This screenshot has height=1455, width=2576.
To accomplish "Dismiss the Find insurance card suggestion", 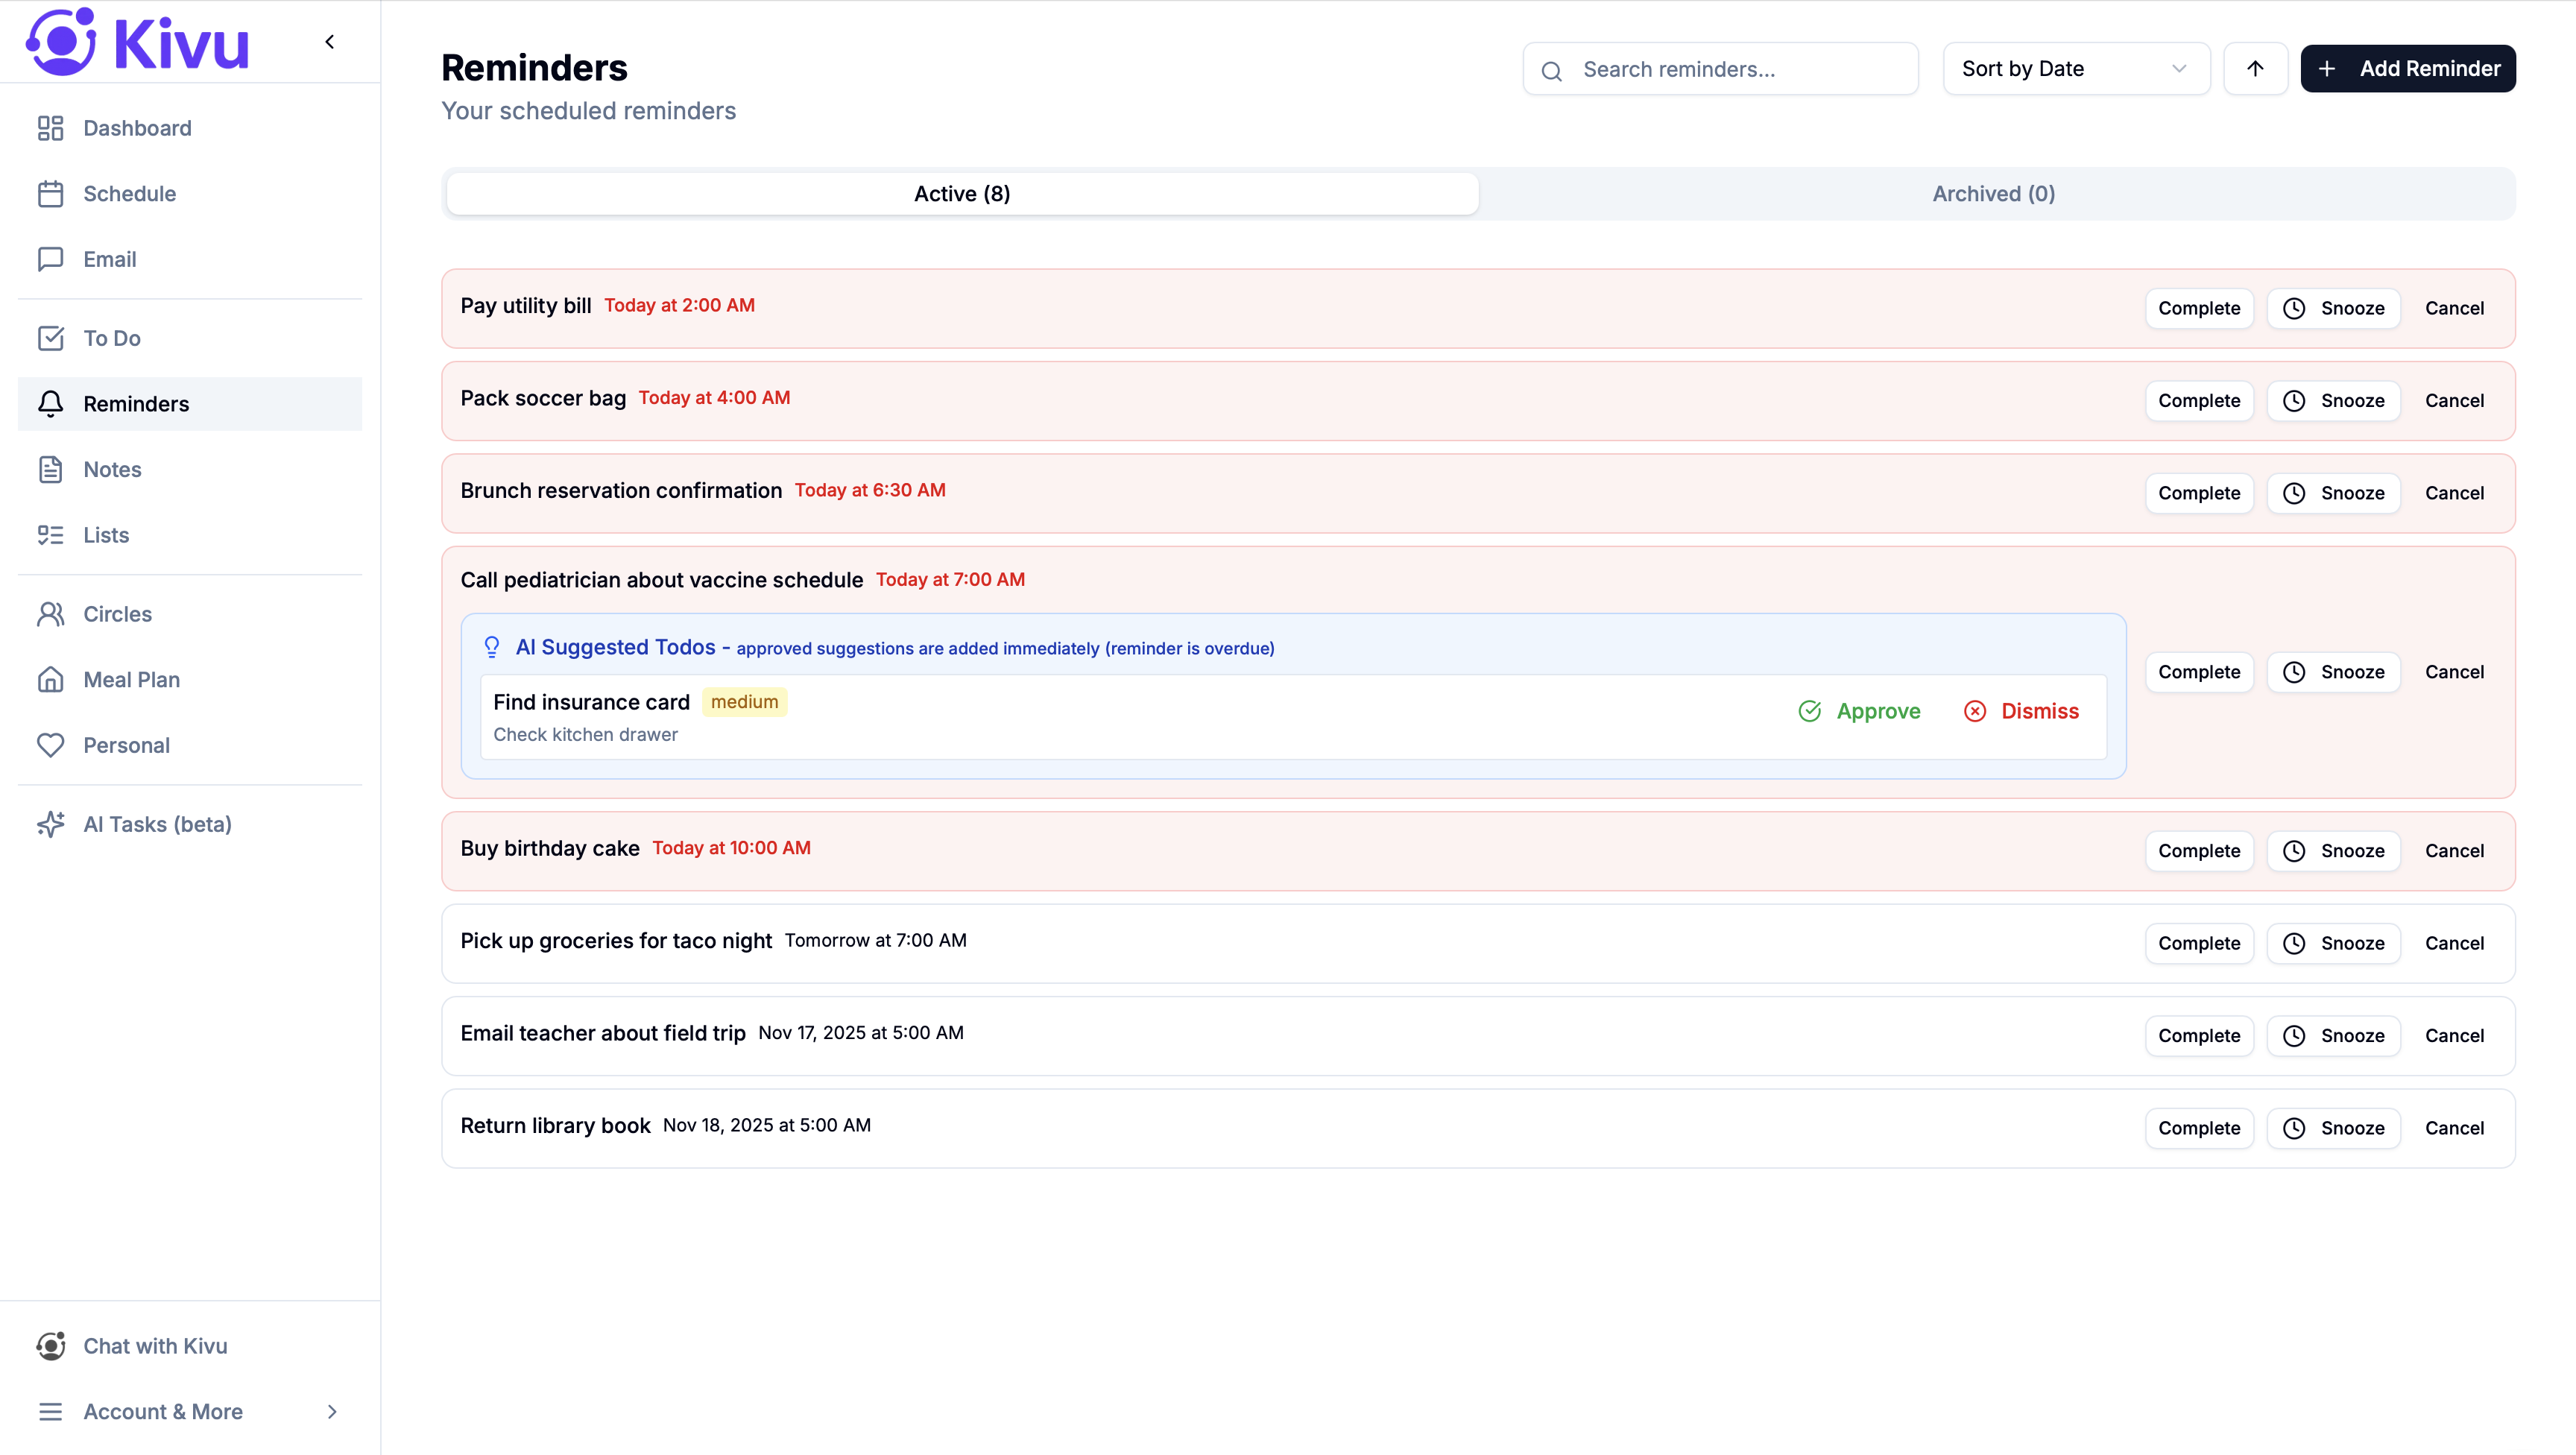I will tap(2021, 711).
